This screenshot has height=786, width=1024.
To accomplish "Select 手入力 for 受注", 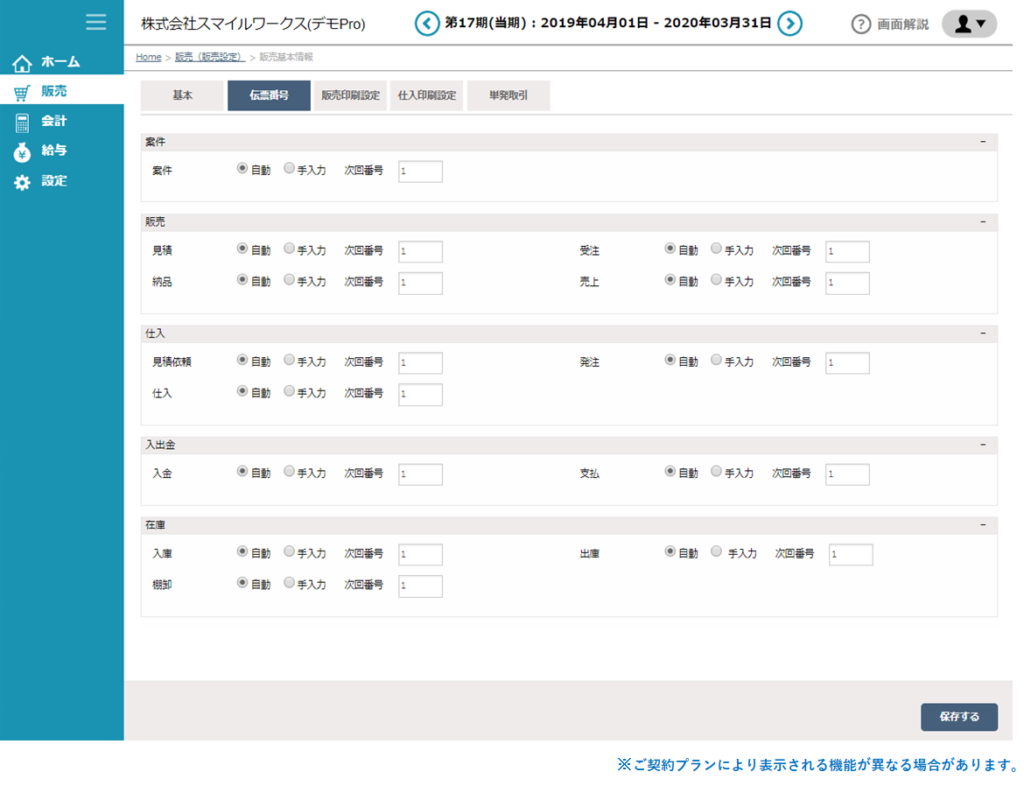I will click(x=716, y=249).
